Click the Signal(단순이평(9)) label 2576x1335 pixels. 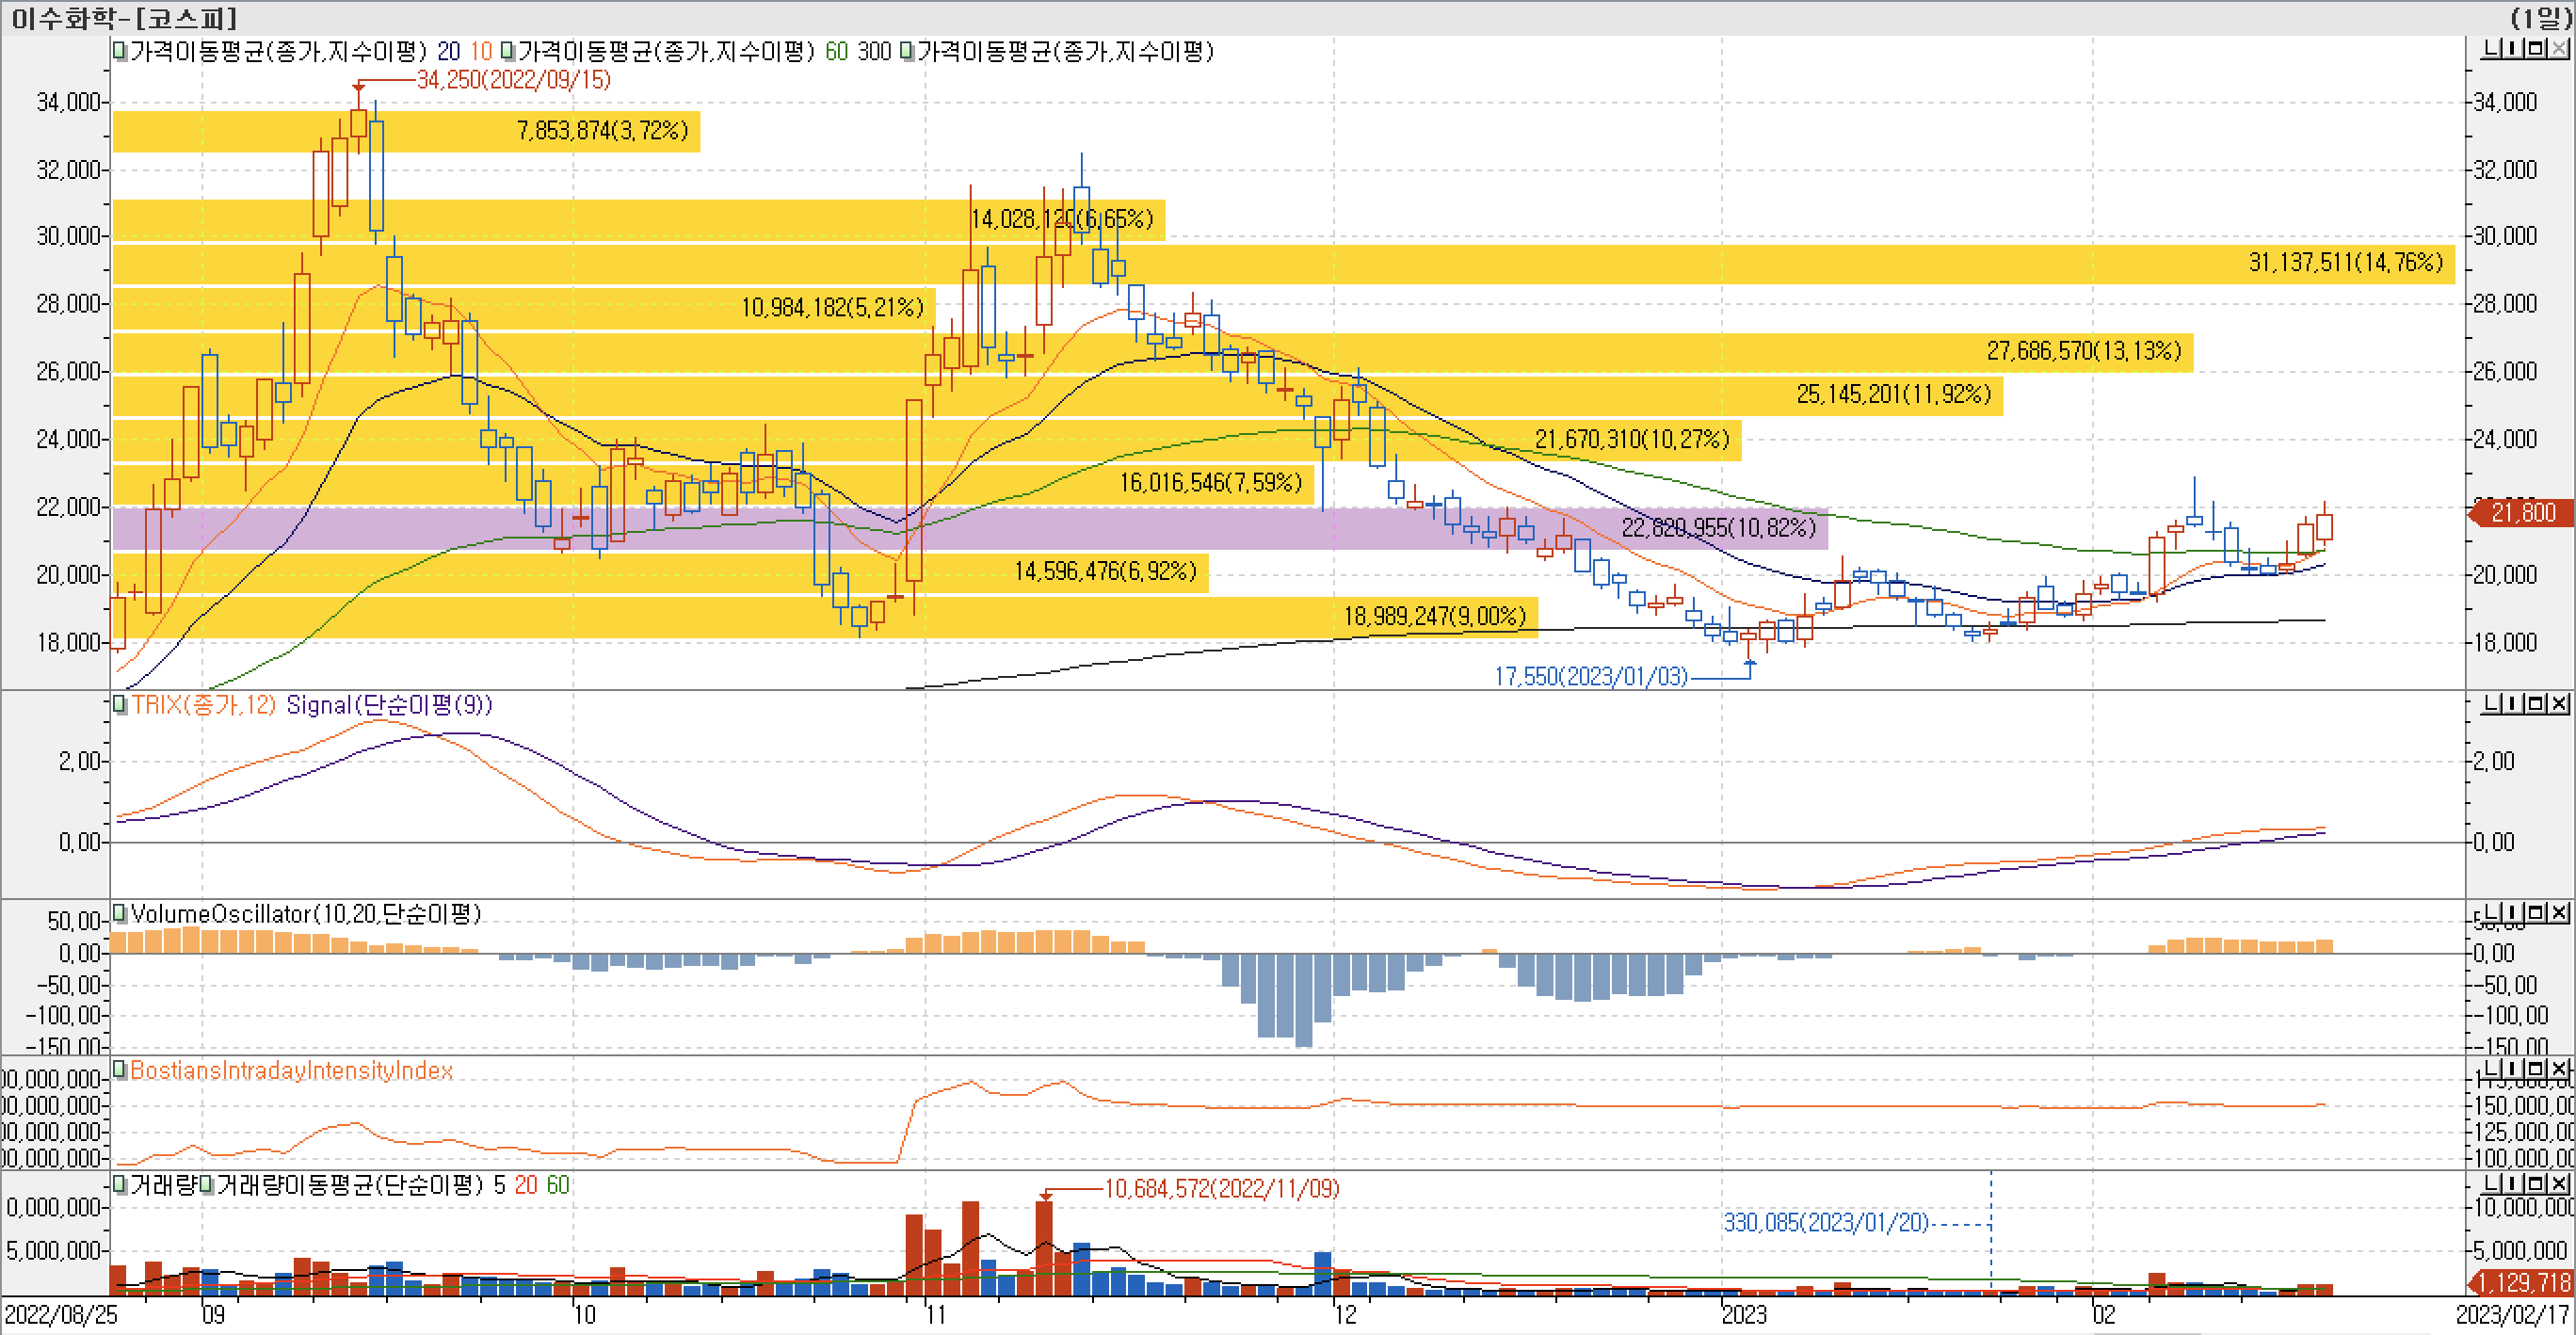pos(388,704)
